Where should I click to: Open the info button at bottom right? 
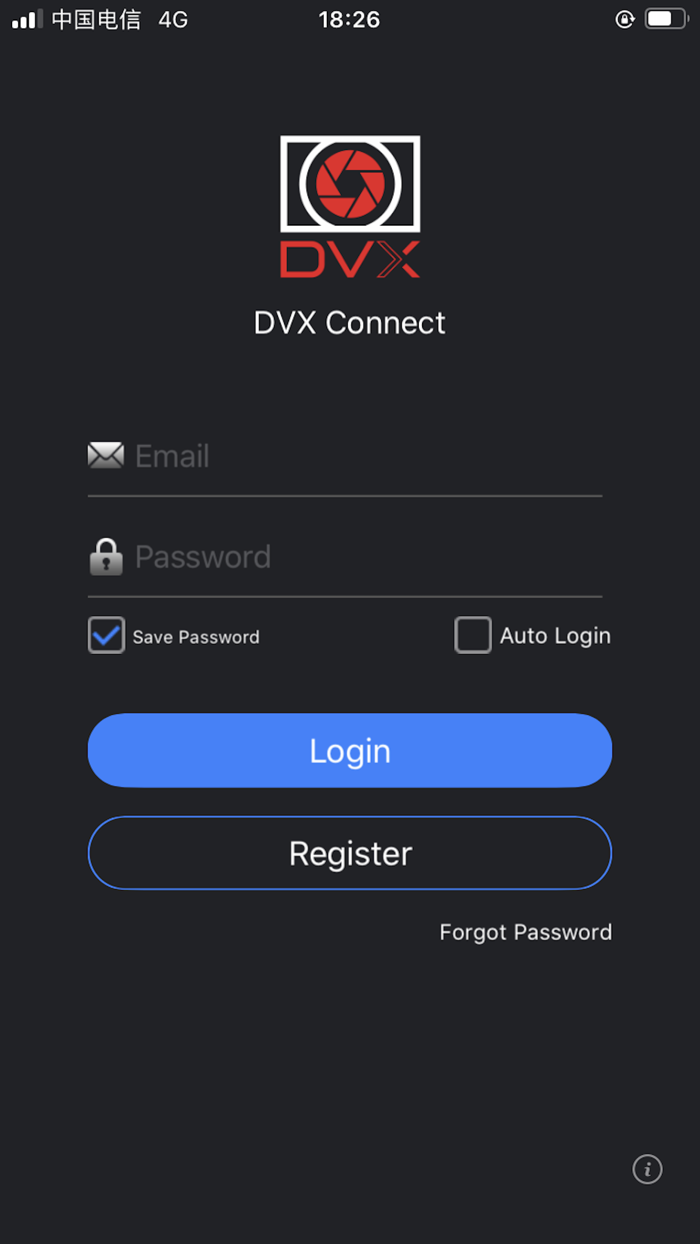(x=647, y=1169)
